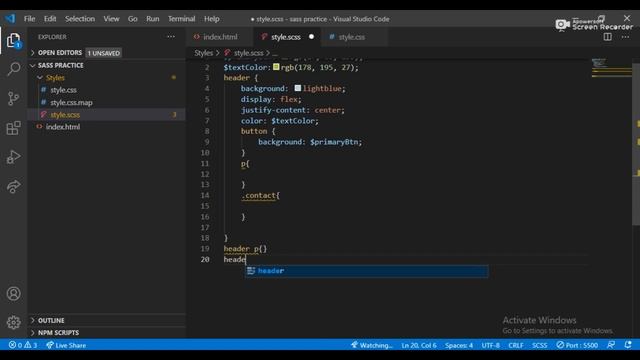Open the Extensions view icon
The height and width of the screenshot is (360, 640).
(x=13, y=128)
